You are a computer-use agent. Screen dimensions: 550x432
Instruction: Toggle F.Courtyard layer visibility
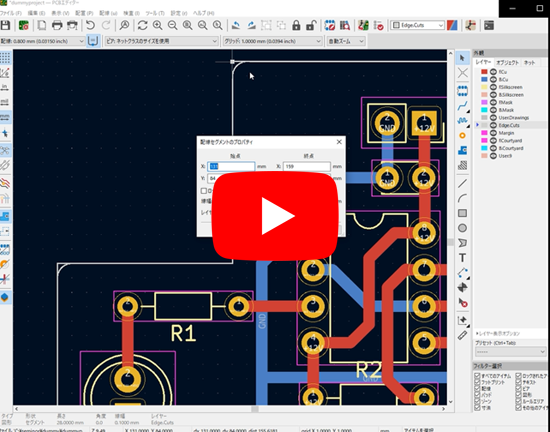[493, 141]
